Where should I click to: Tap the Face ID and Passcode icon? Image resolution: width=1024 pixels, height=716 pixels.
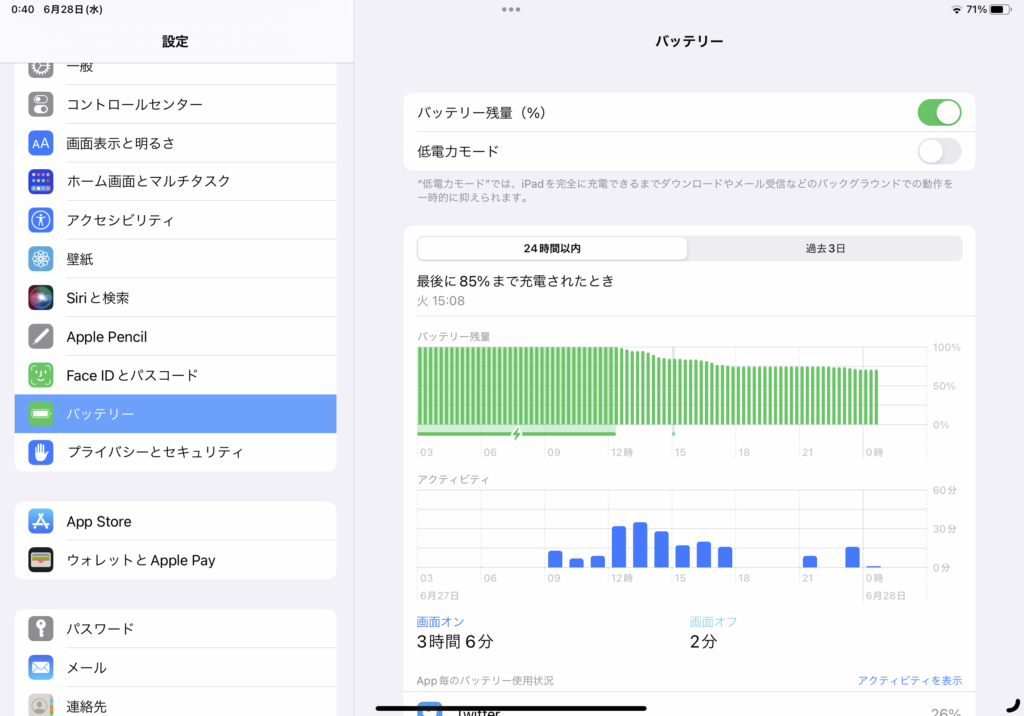click(x=40, y=375)
